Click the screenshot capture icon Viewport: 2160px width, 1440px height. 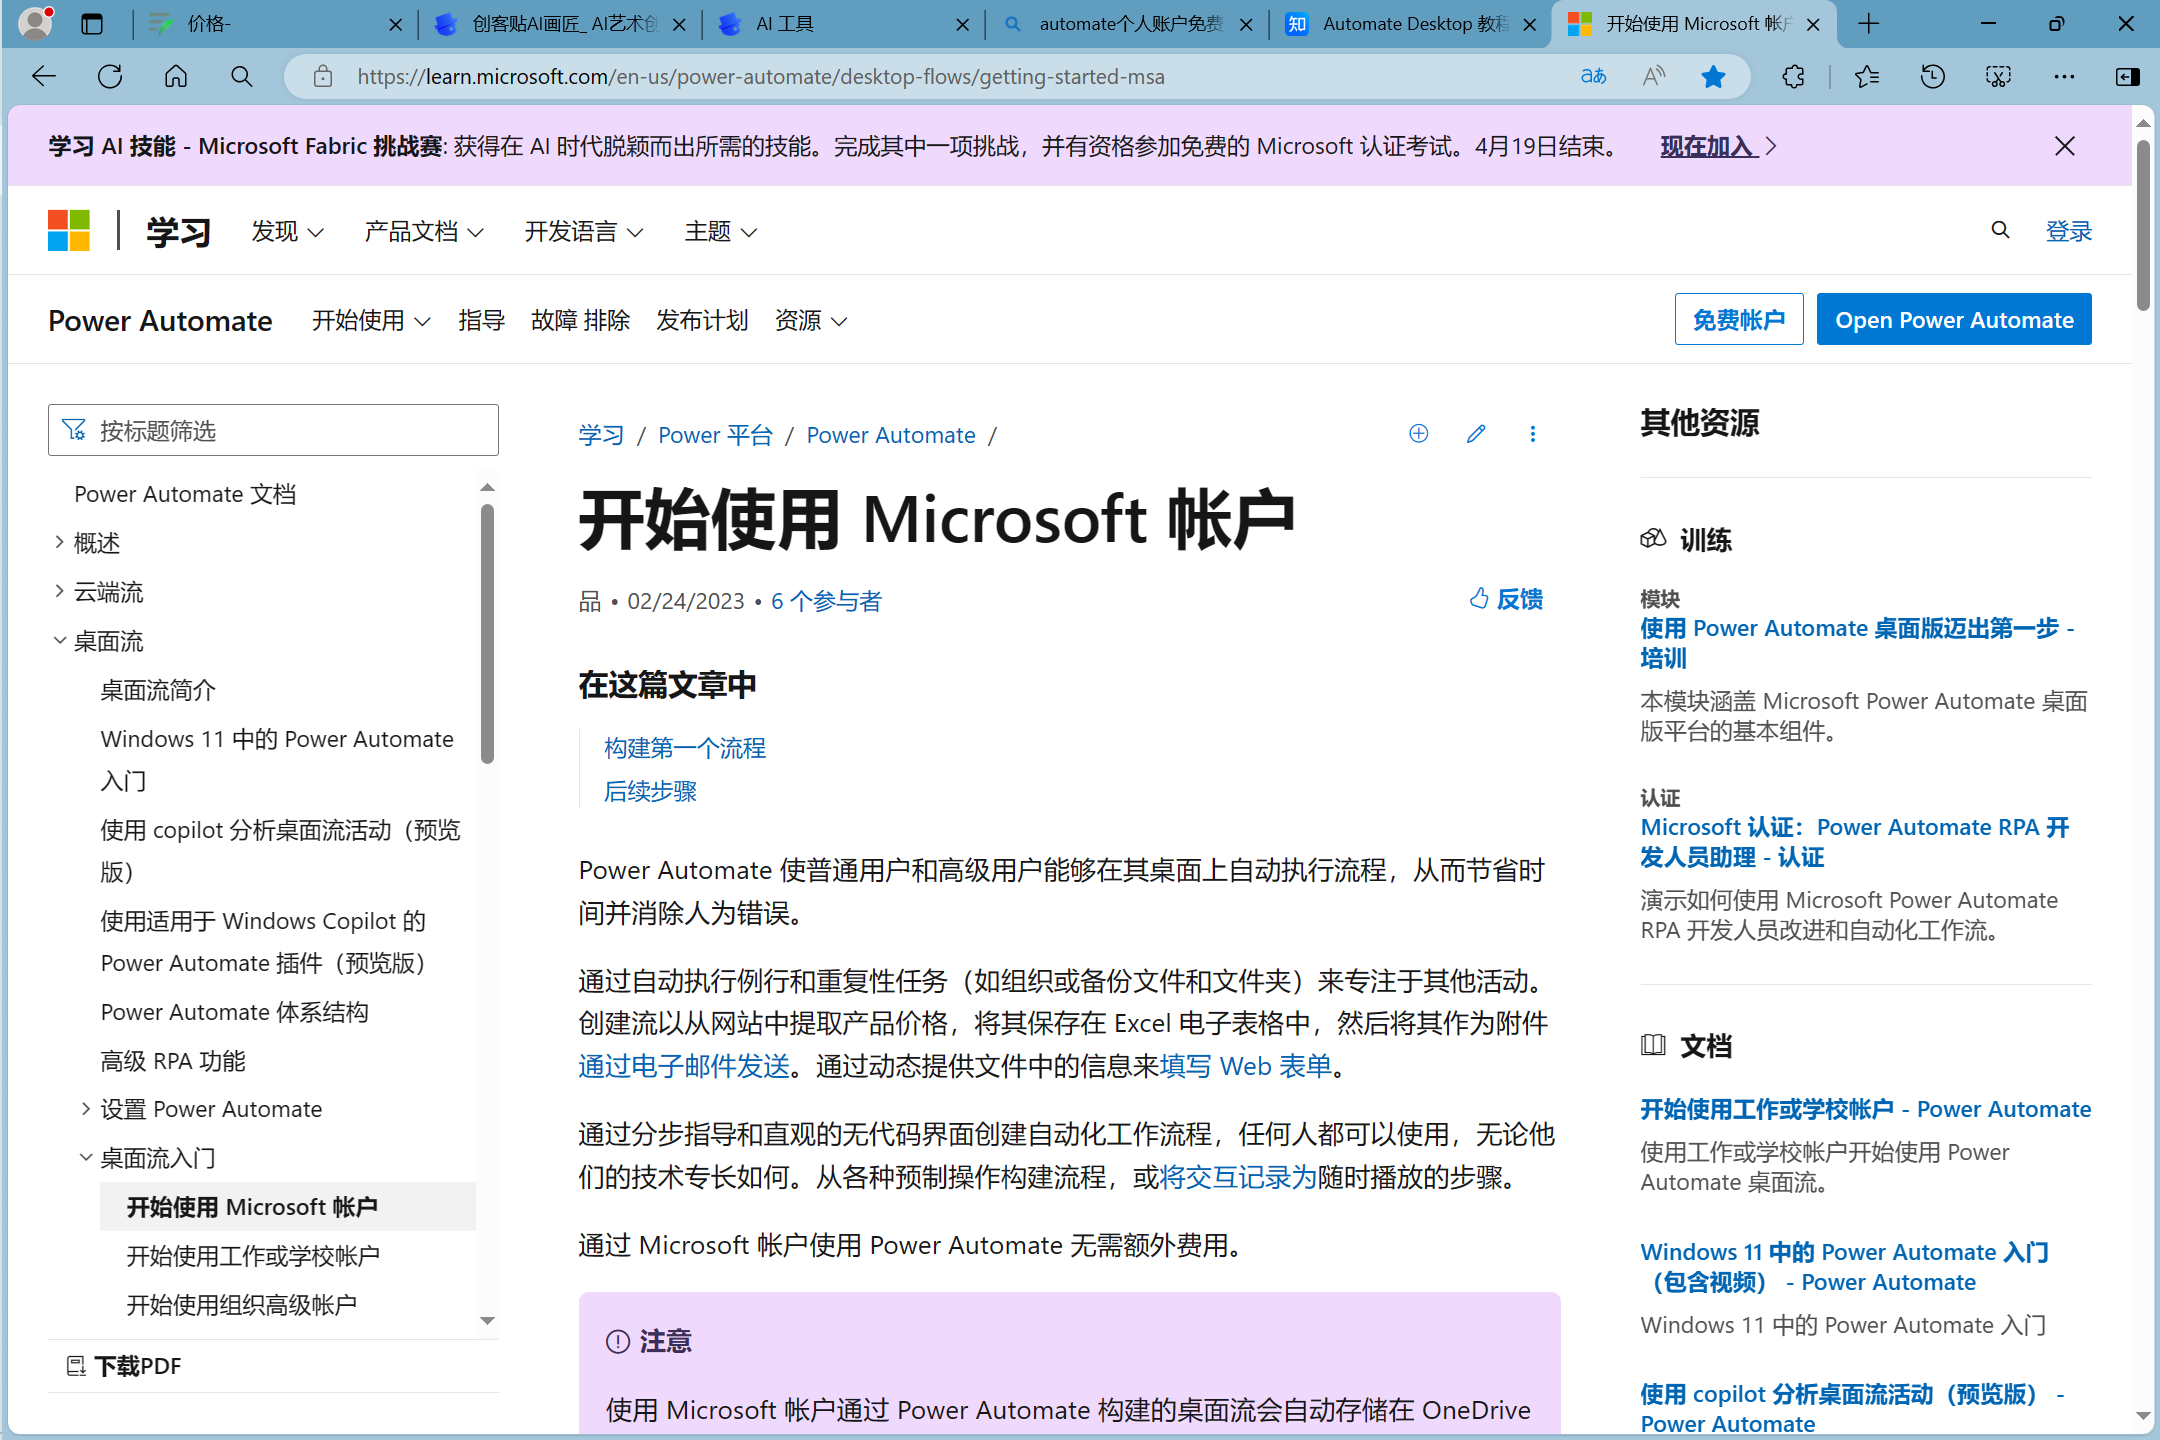pyautogui.click(x=1999, y=77)
